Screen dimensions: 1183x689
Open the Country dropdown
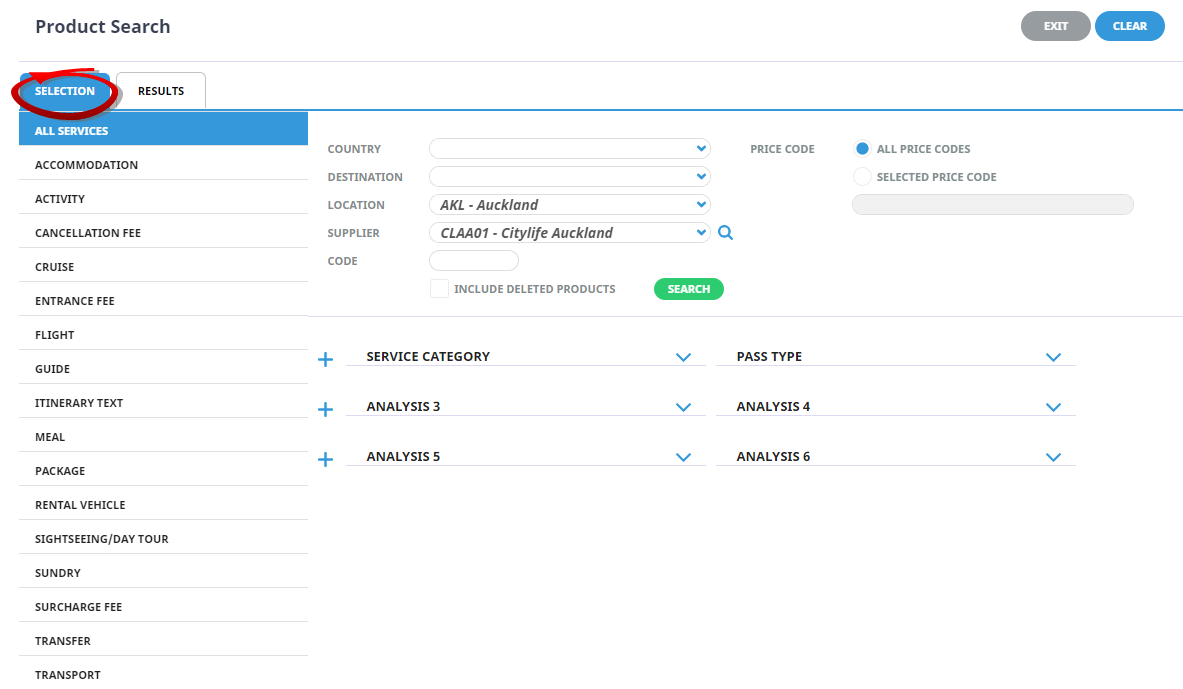coord(569,149)
